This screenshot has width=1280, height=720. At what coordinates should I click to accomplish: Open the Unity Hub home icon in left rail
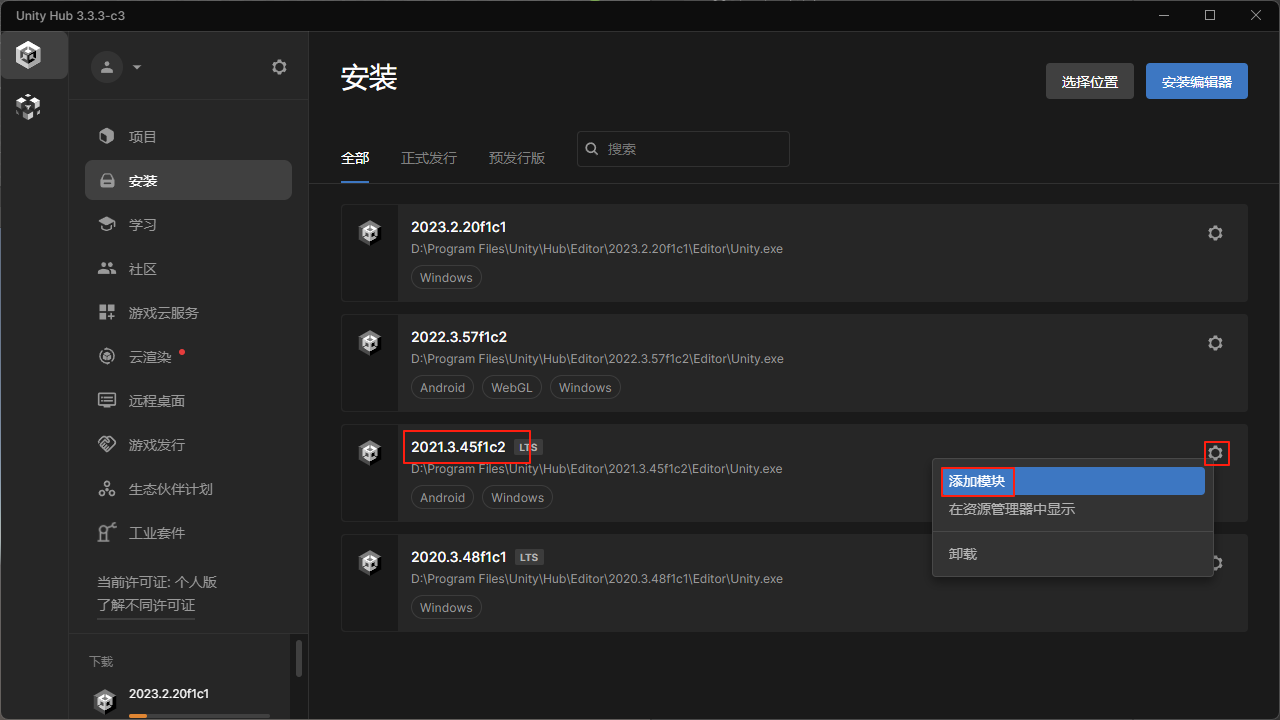[29, 55]
